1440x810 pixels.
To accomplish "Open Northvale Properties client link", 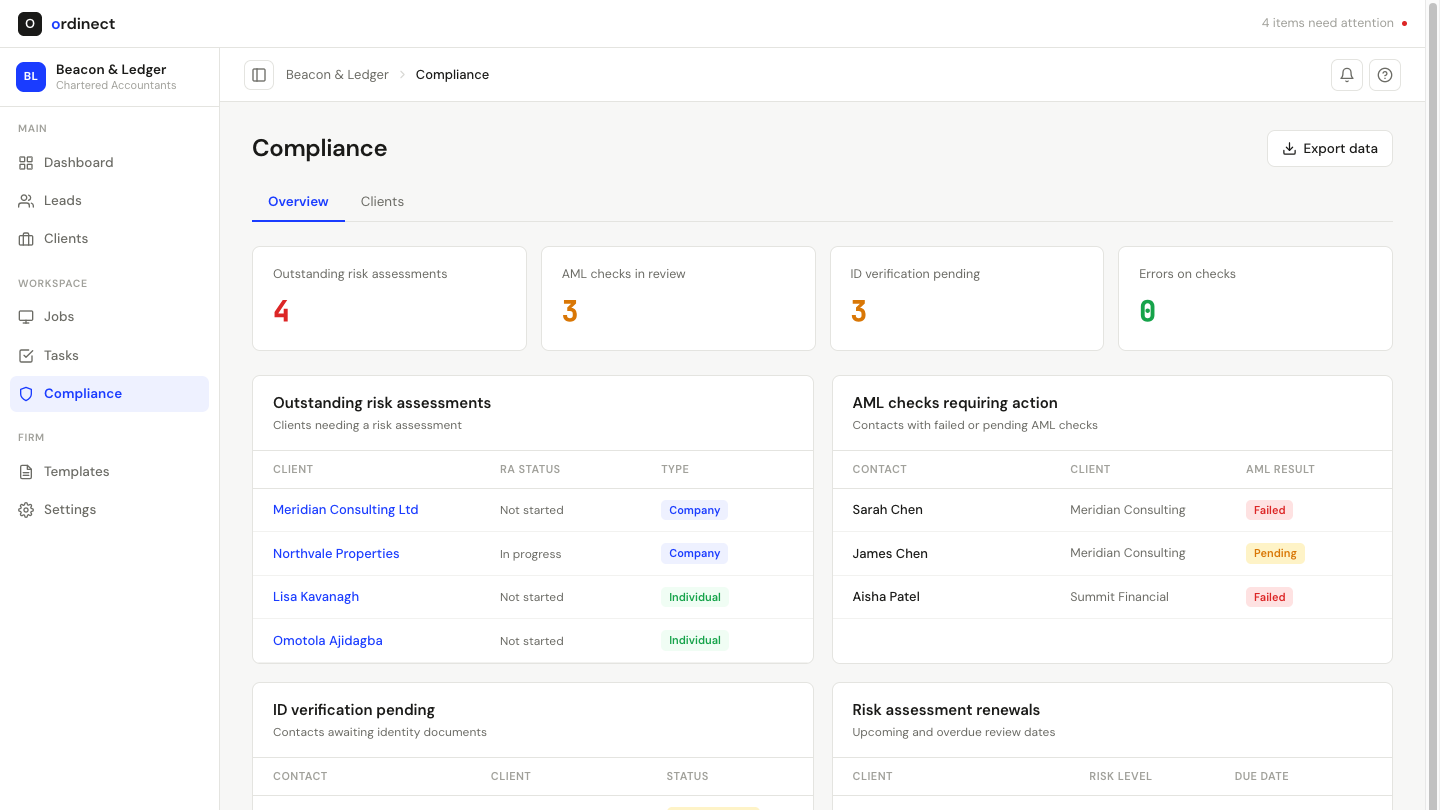I will 336,554.
